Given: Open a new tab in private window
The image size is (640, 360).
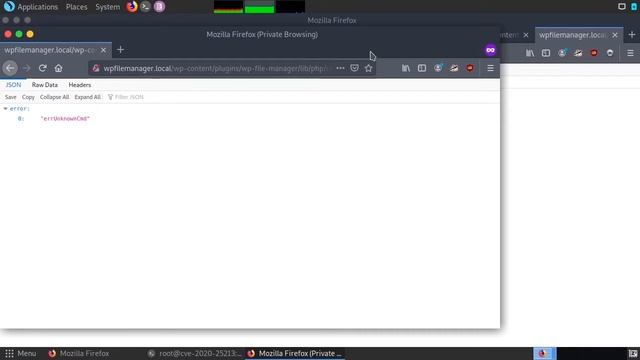Looking at the screenshot, I should (x=120, y=50).
